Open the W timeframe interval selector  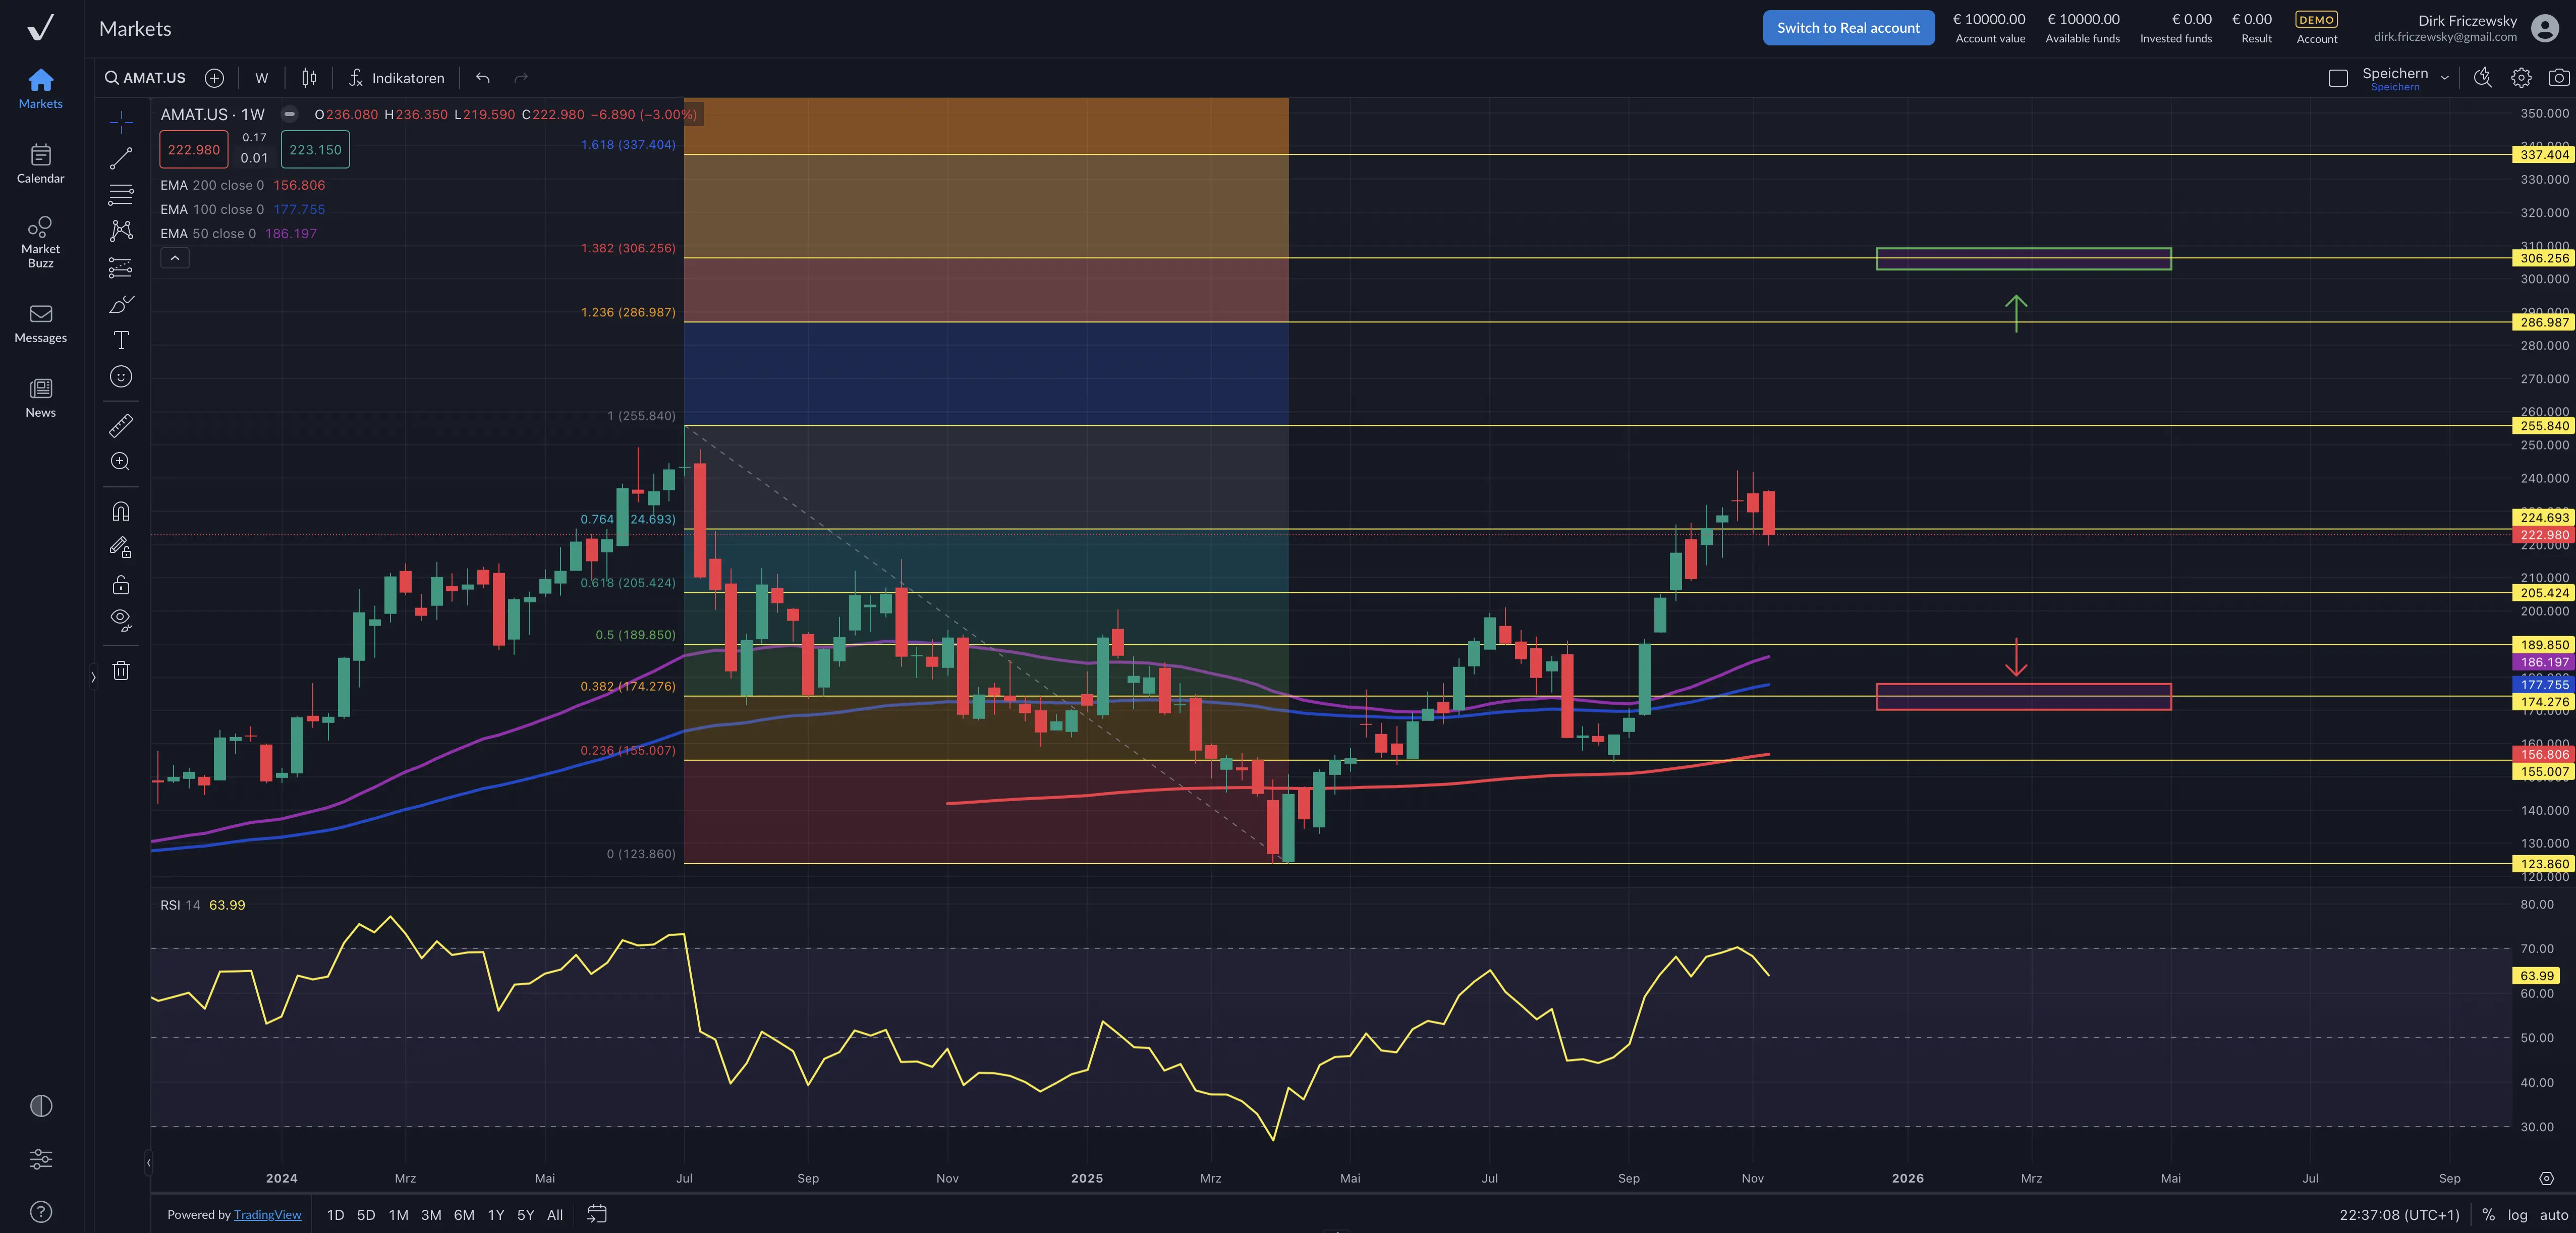(x=261, y=78)
